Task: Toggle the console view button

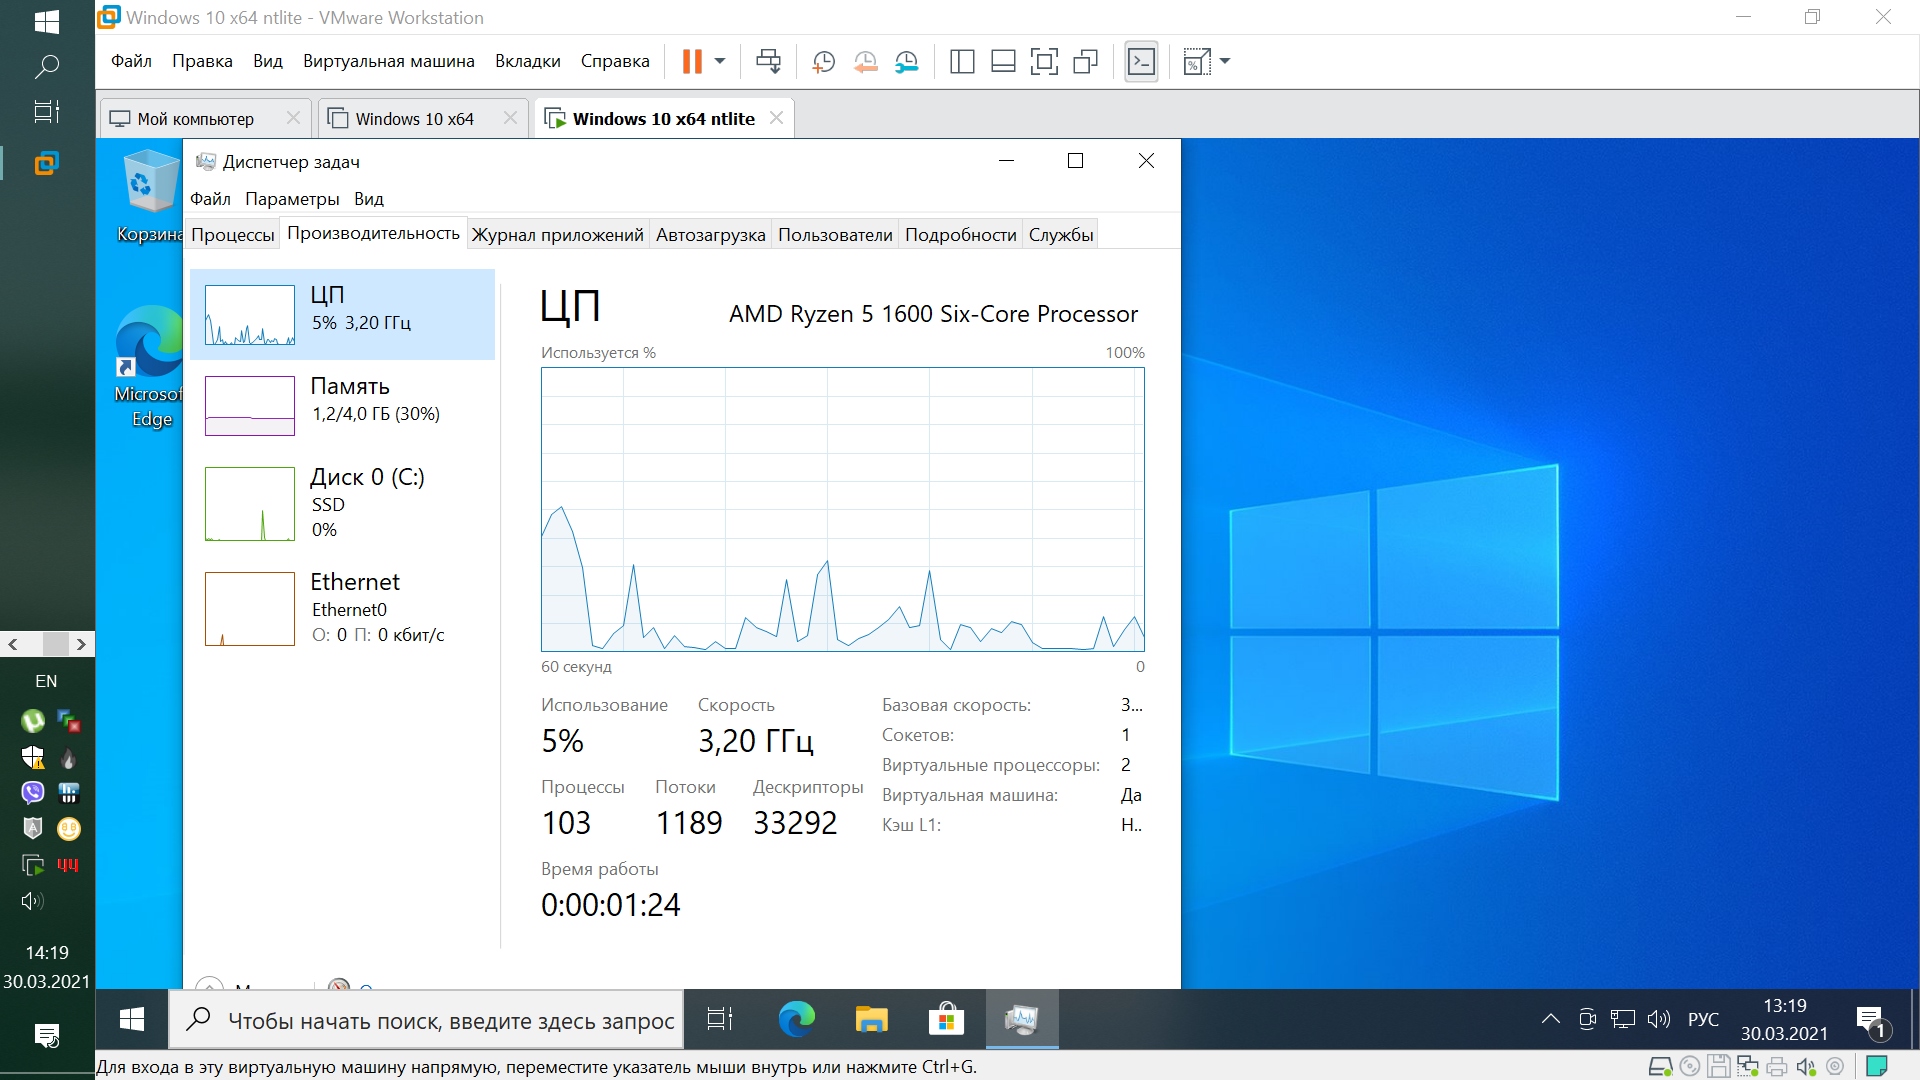Action: point(1141,62)
